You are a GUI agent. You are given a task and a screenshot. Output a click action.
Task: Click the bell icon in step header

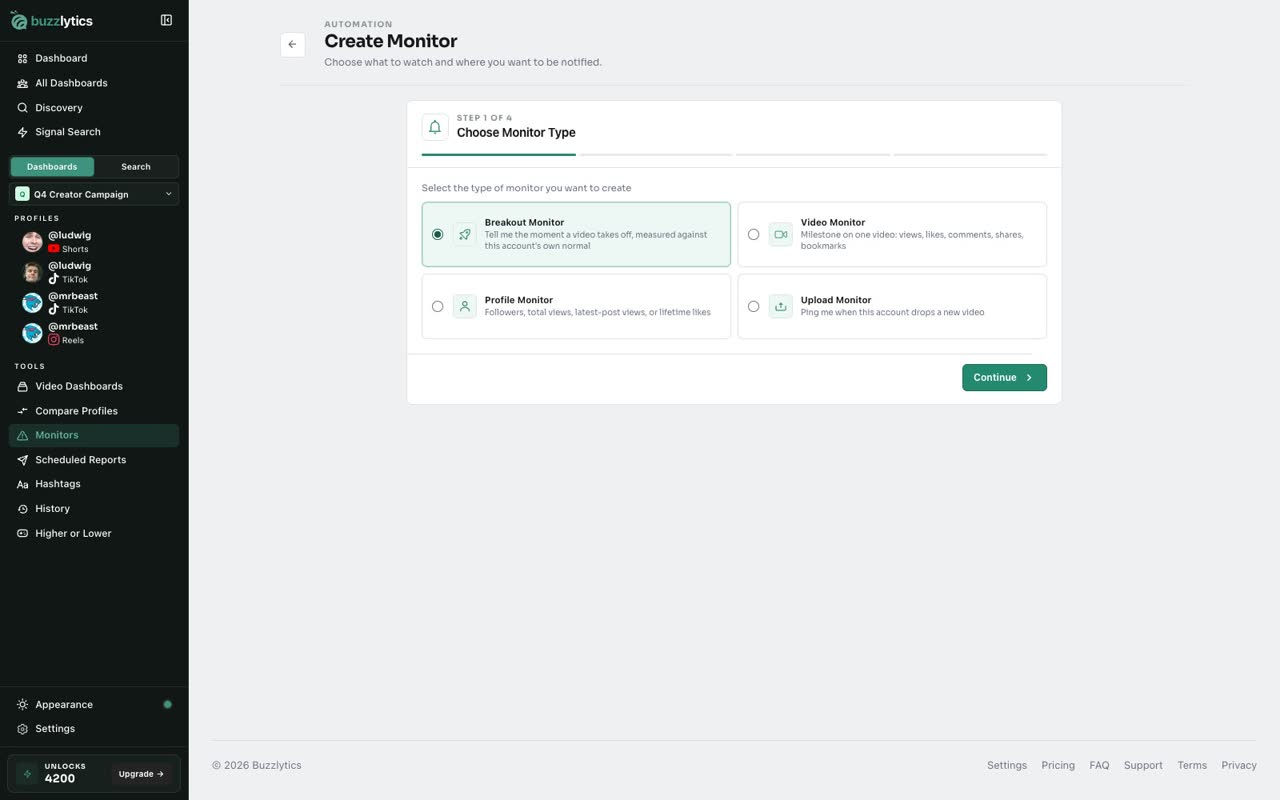point(435,127)
